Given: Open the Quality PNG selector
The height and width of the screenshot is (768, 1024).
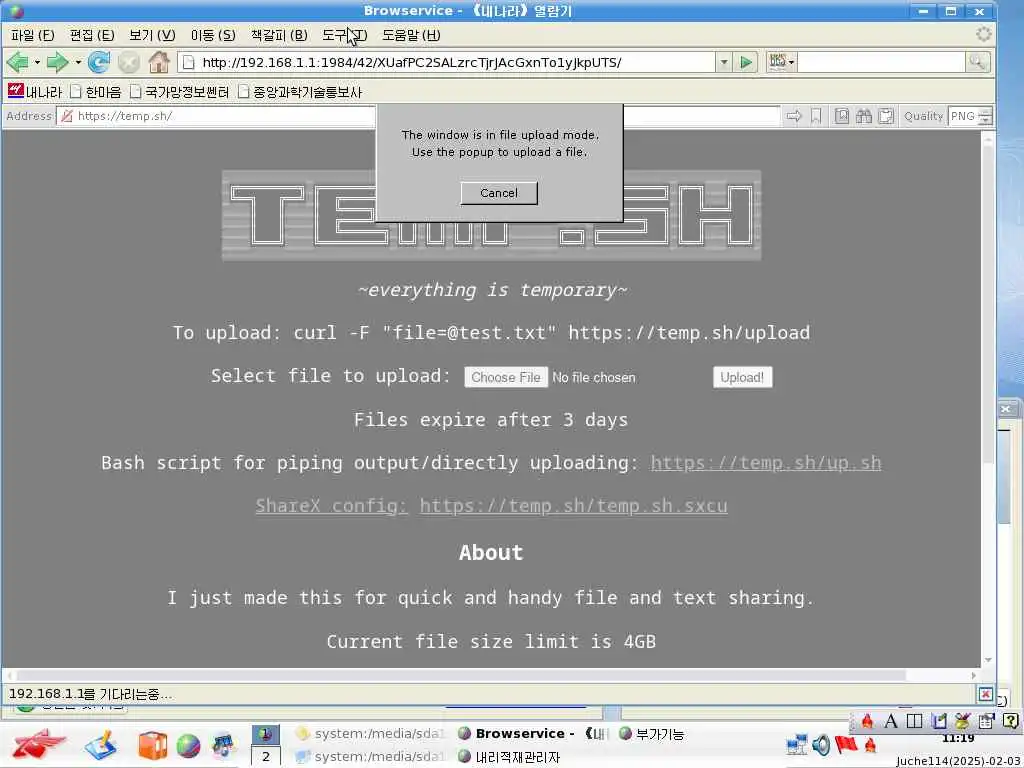Looking at the screenshot, I should tap(970, 116).
